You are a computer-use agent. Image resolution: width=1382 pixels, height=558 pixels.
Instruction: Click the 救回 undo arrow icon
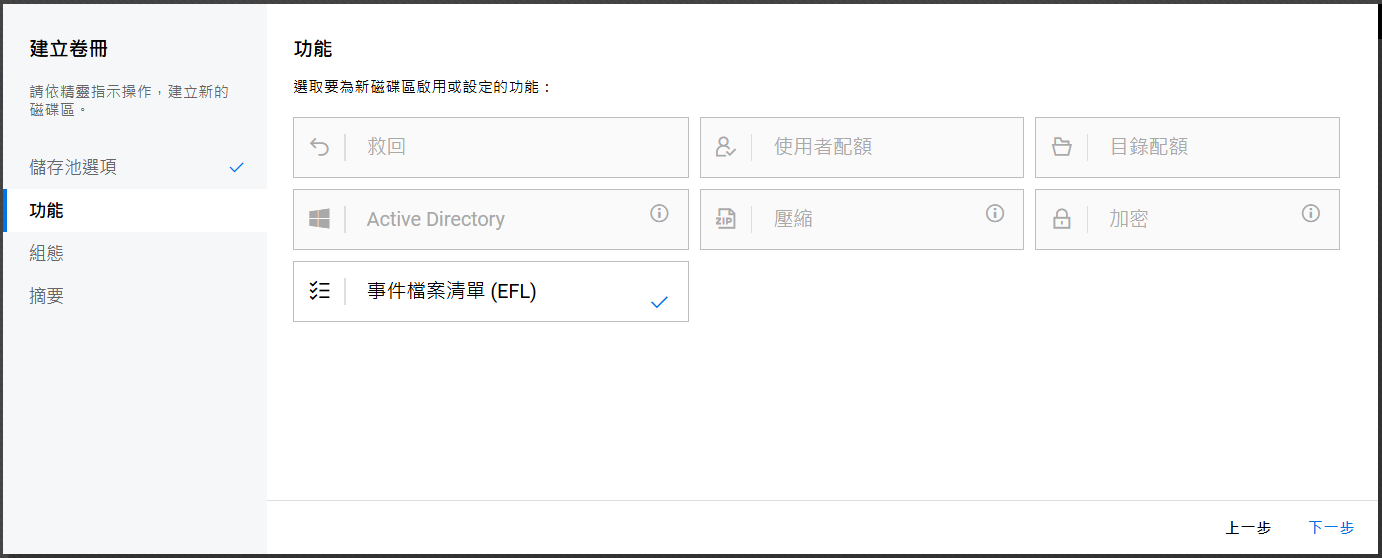click(x=319, y=147)
